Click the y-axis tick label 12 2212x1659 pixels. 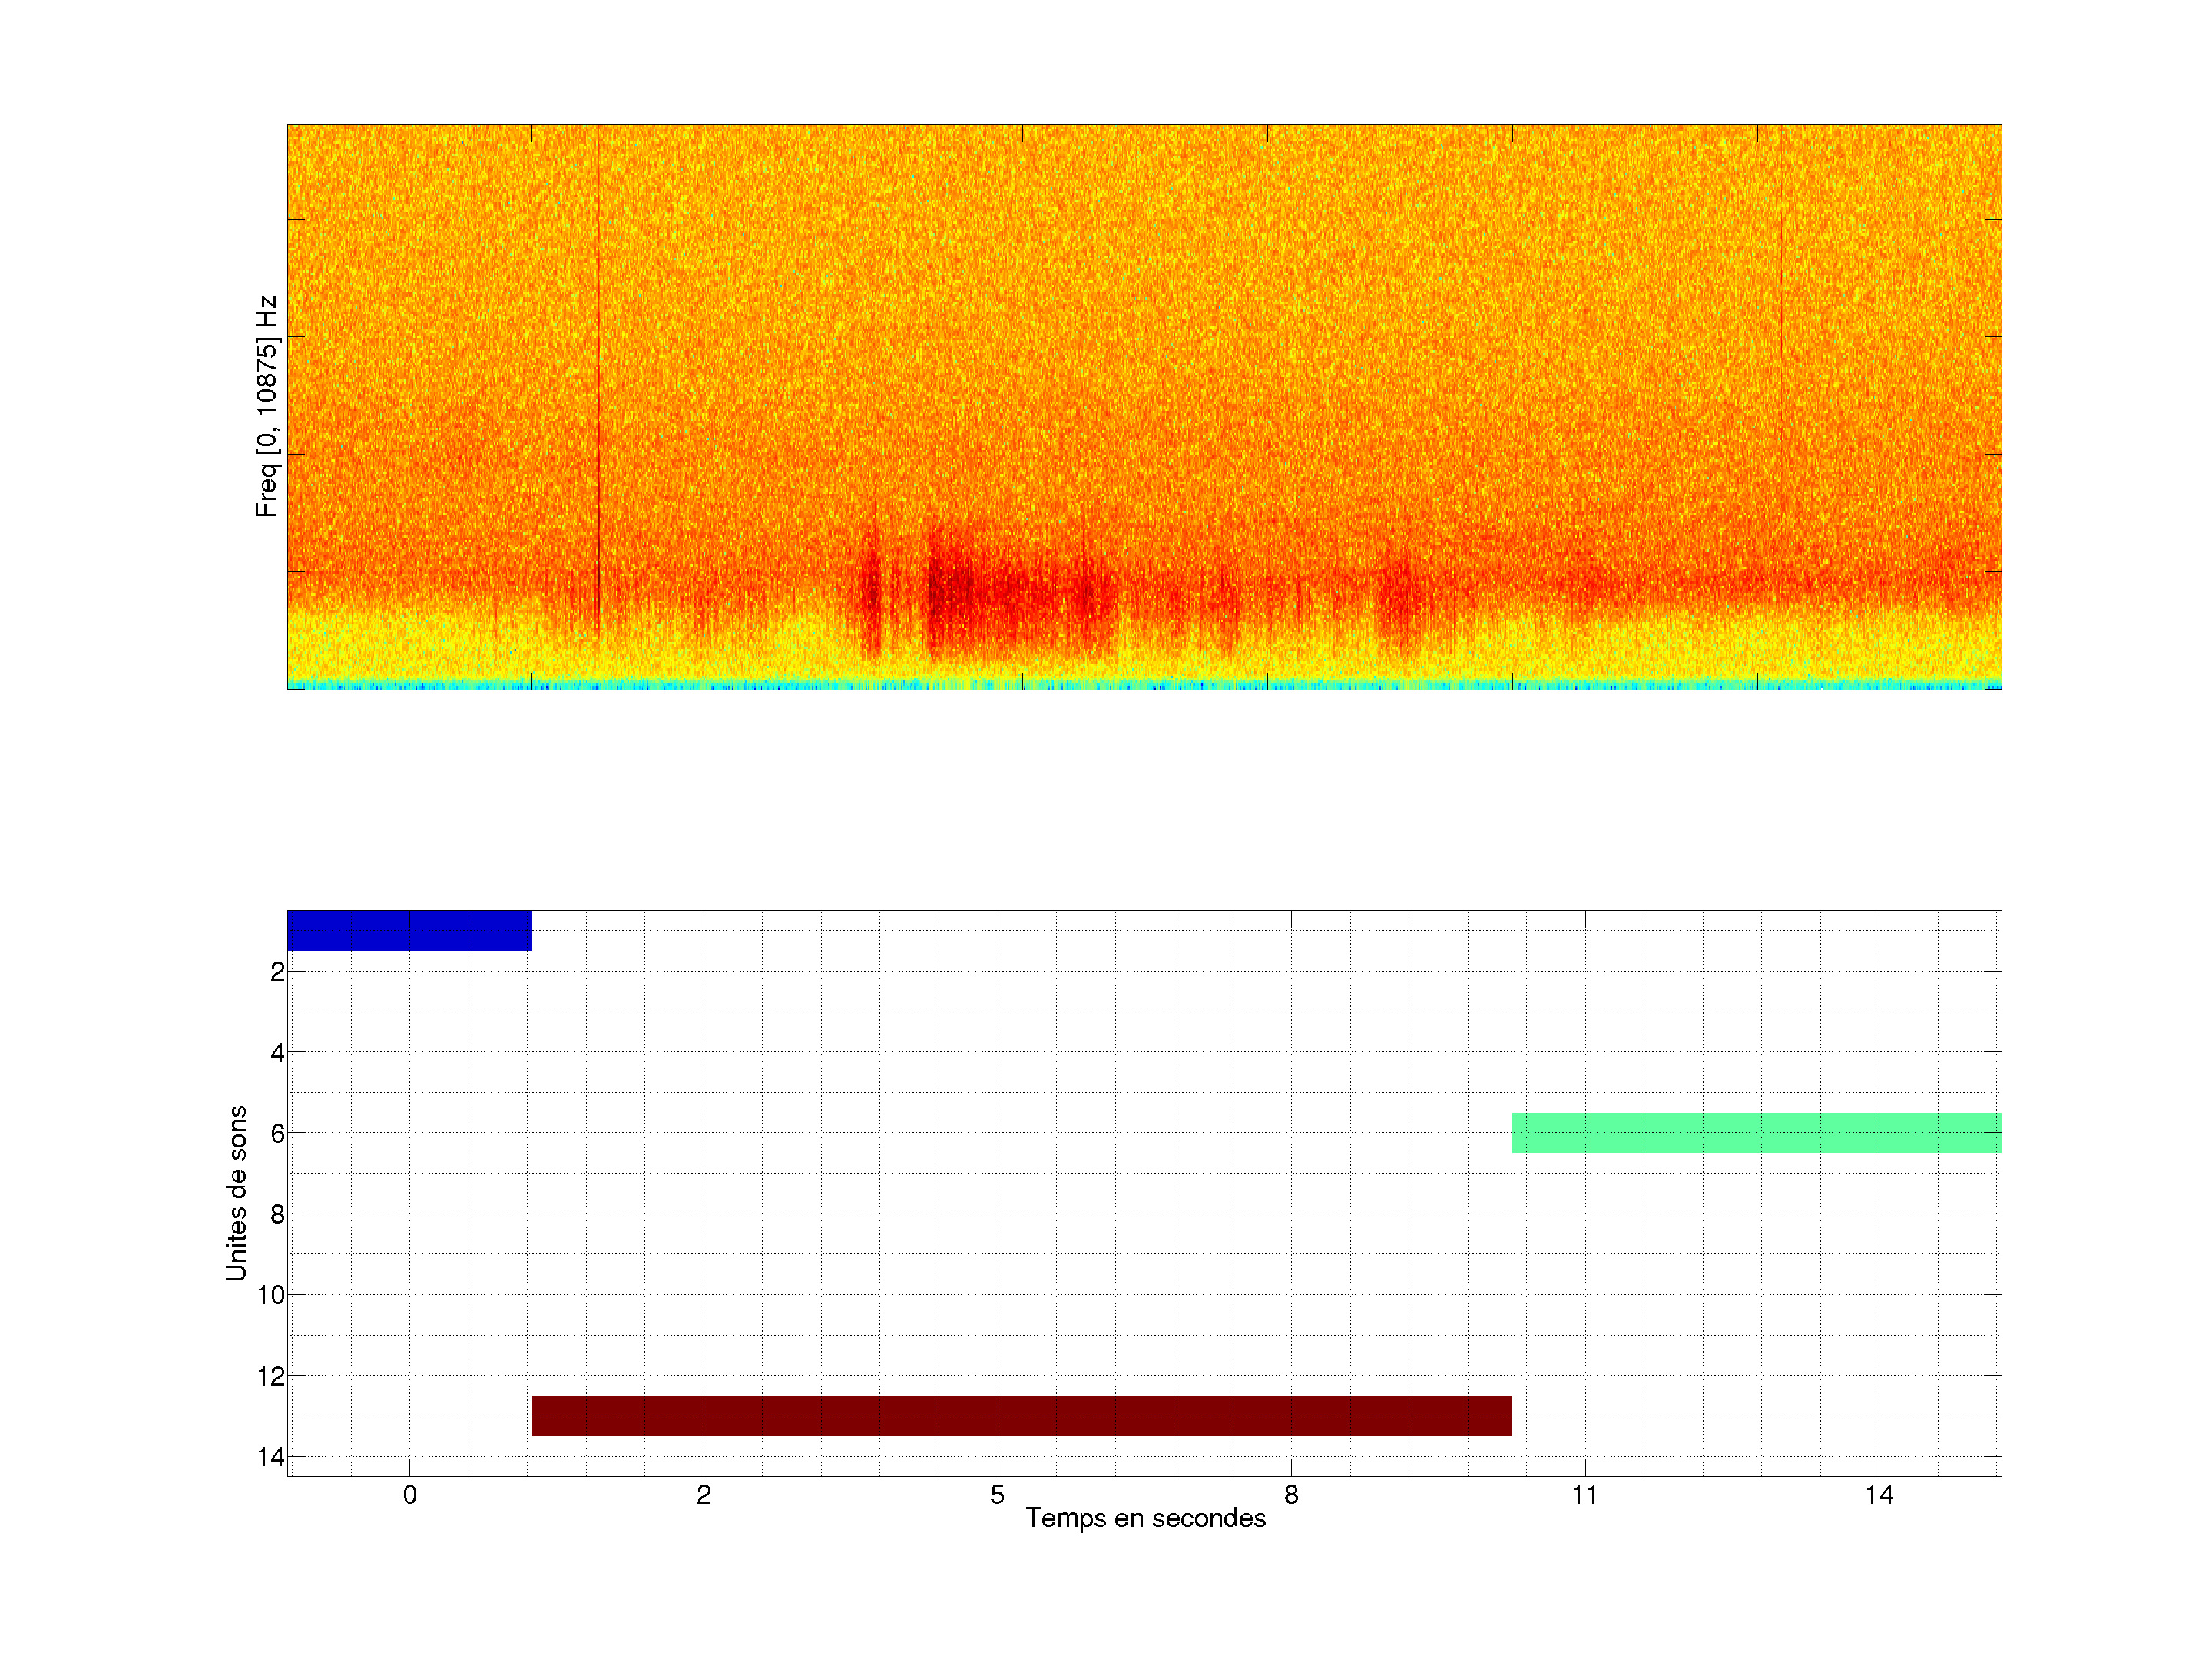click(271, 1377)
